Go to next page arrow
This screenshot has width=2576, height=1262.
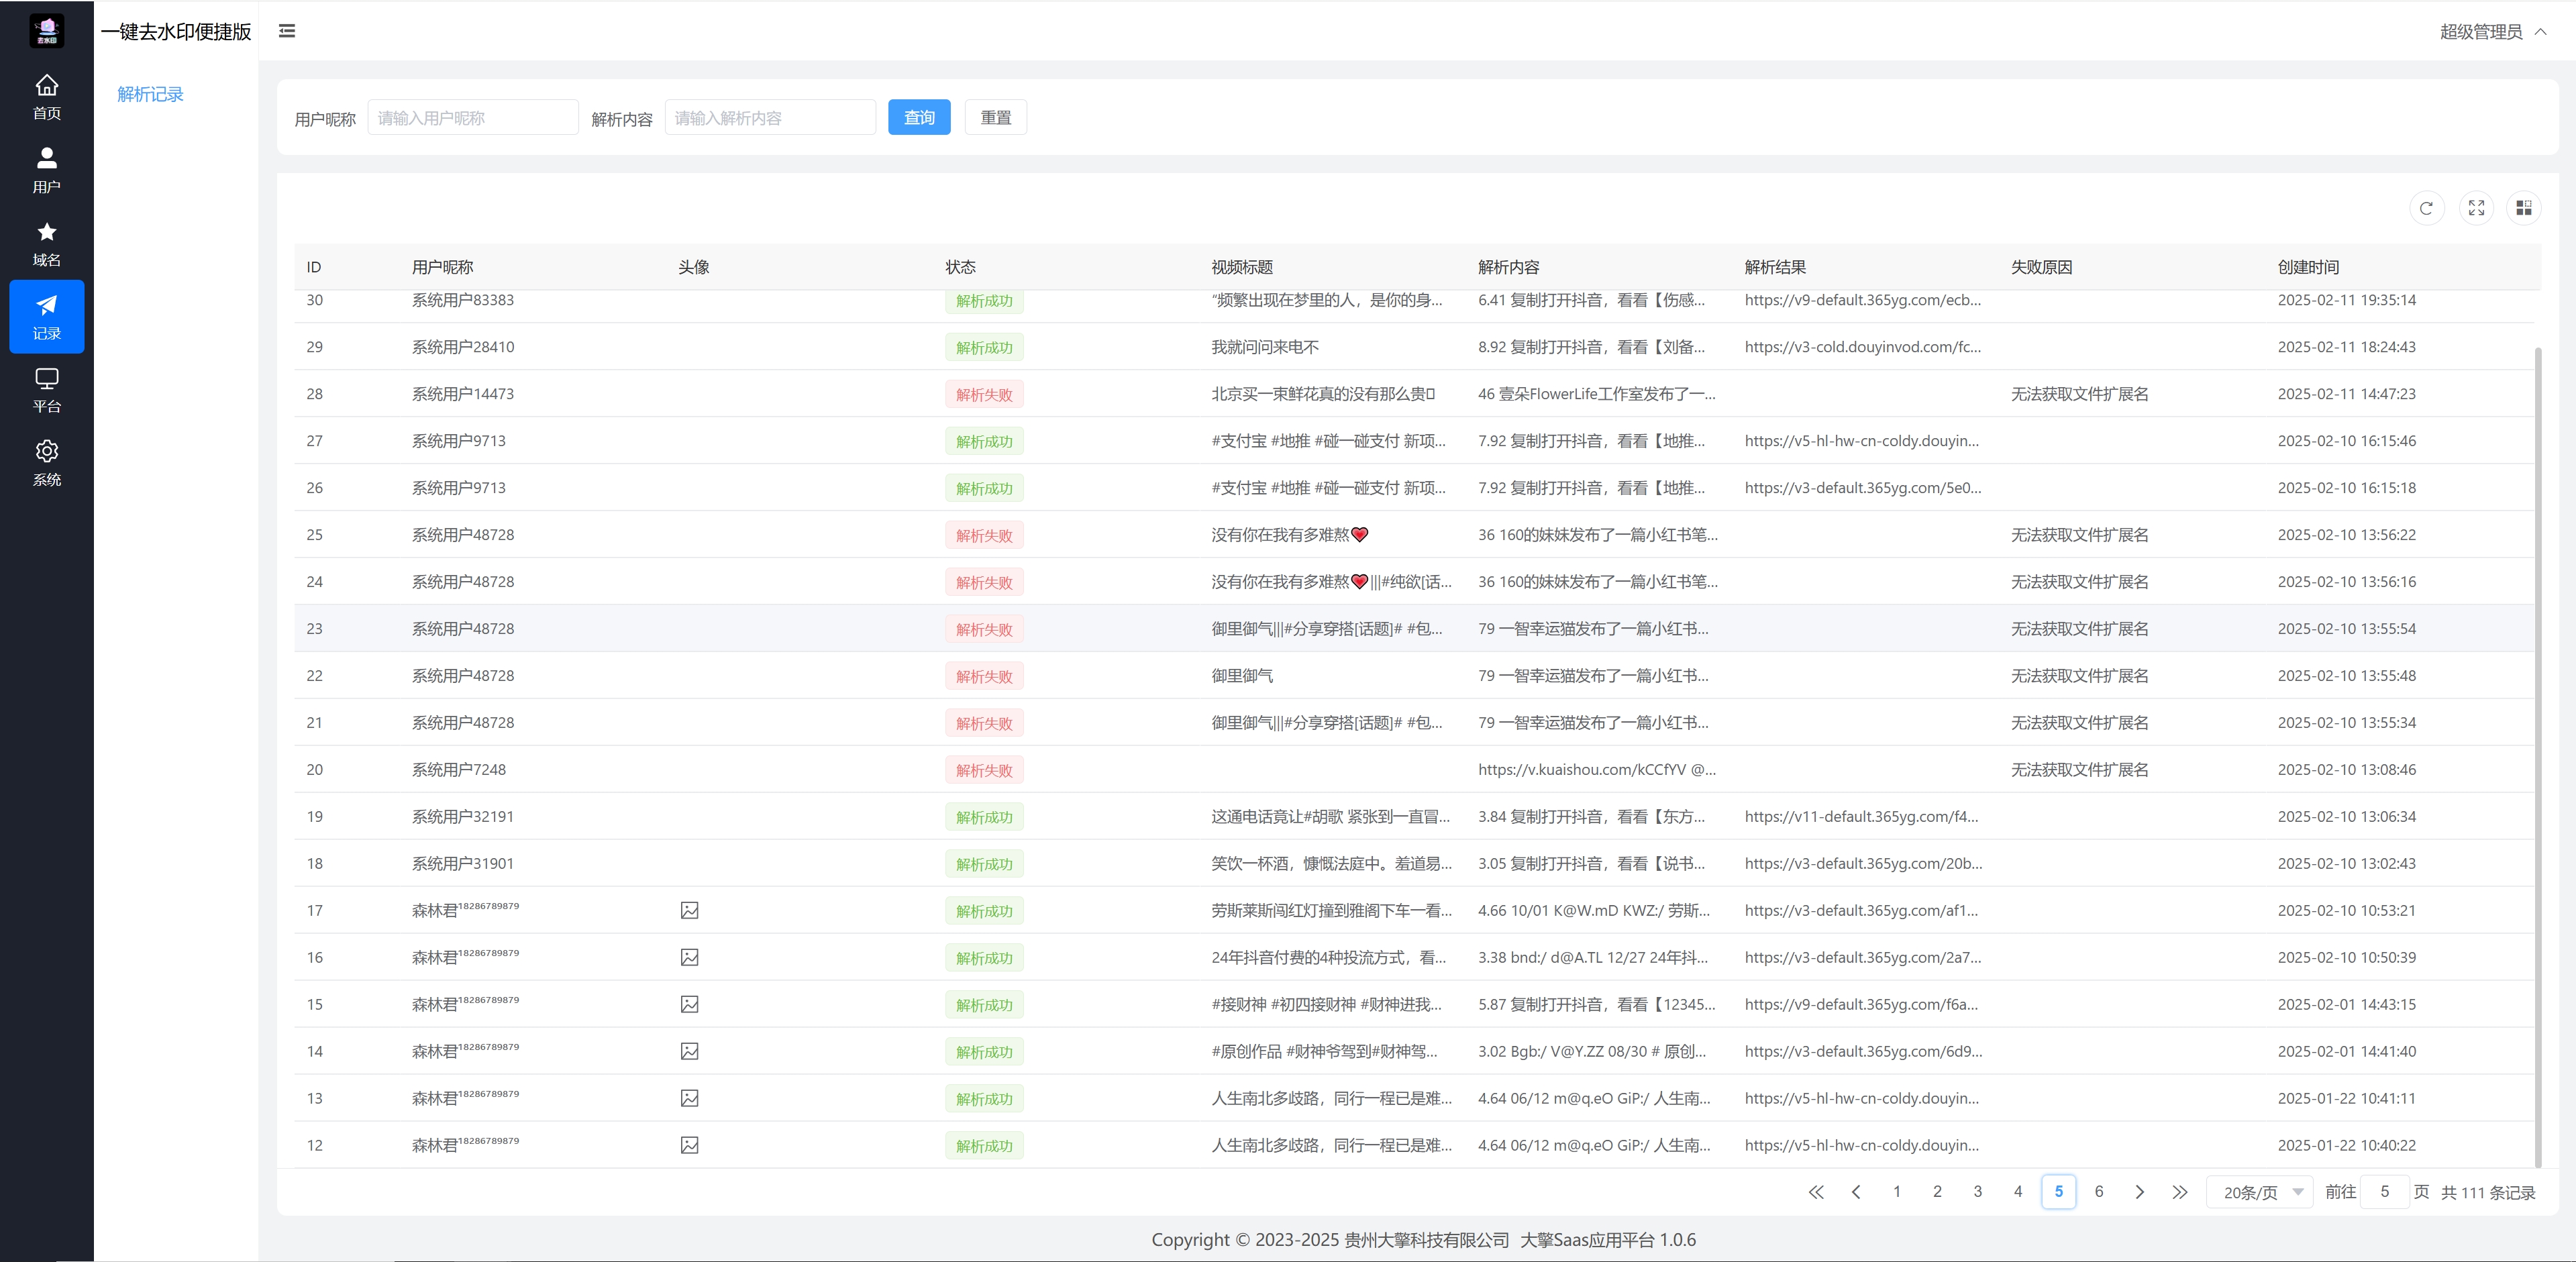point(2139,1192)
